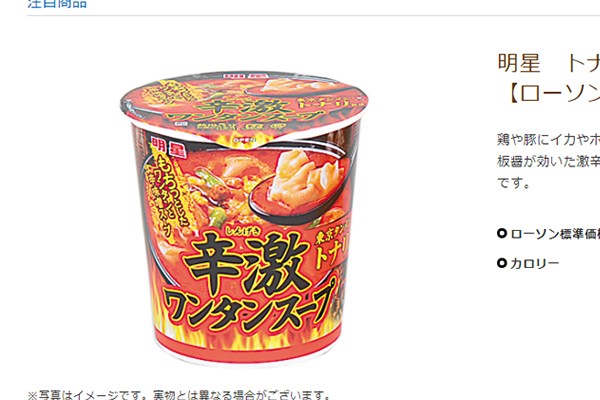Open the spicy wonton soup cup image
600x400 pixels.
pos(244,219)
